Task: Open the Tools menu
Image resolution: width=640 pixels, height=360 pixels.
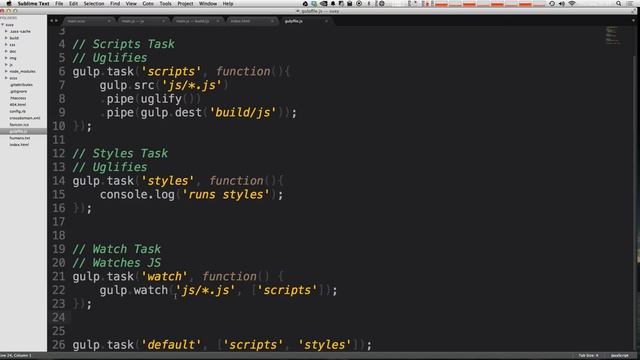Action: (165, 3)
